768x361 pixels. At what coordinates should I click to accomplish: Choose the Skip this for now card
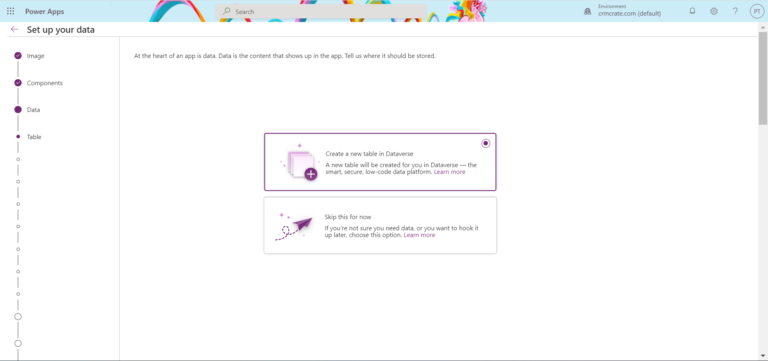(380, 225)
